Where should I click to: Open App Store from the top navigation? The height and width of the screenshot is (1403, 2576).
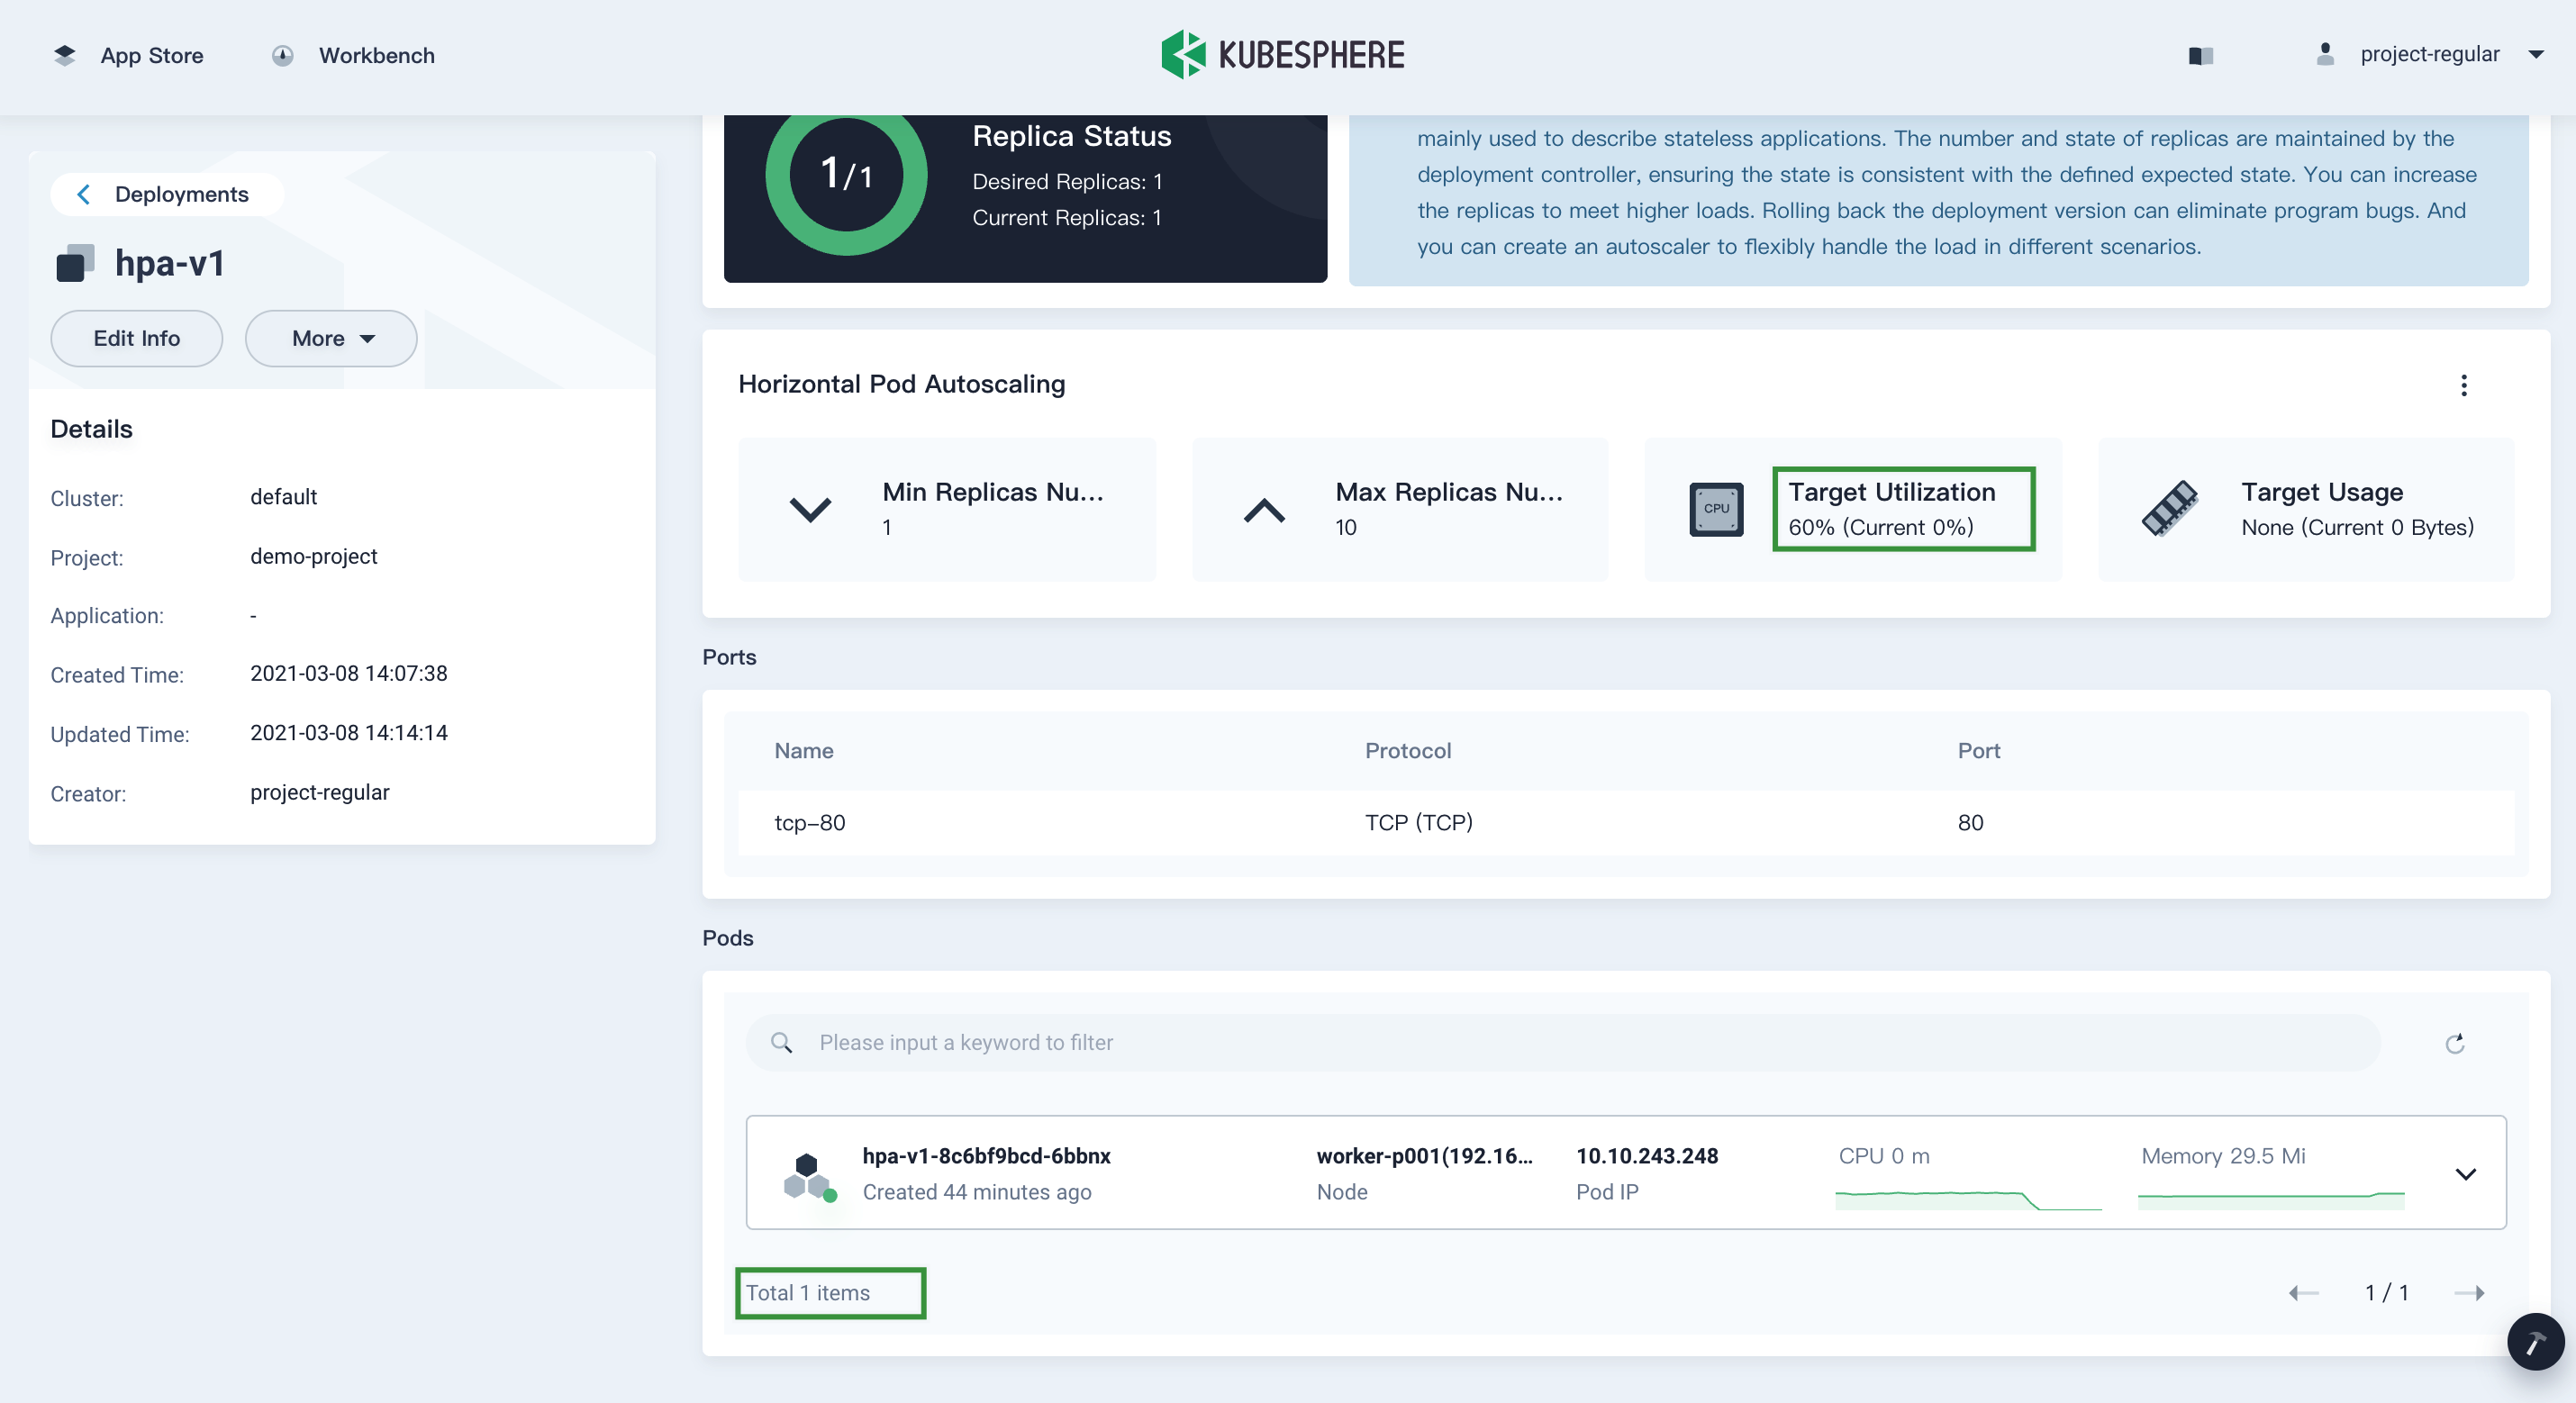click(x=151, y=55)
